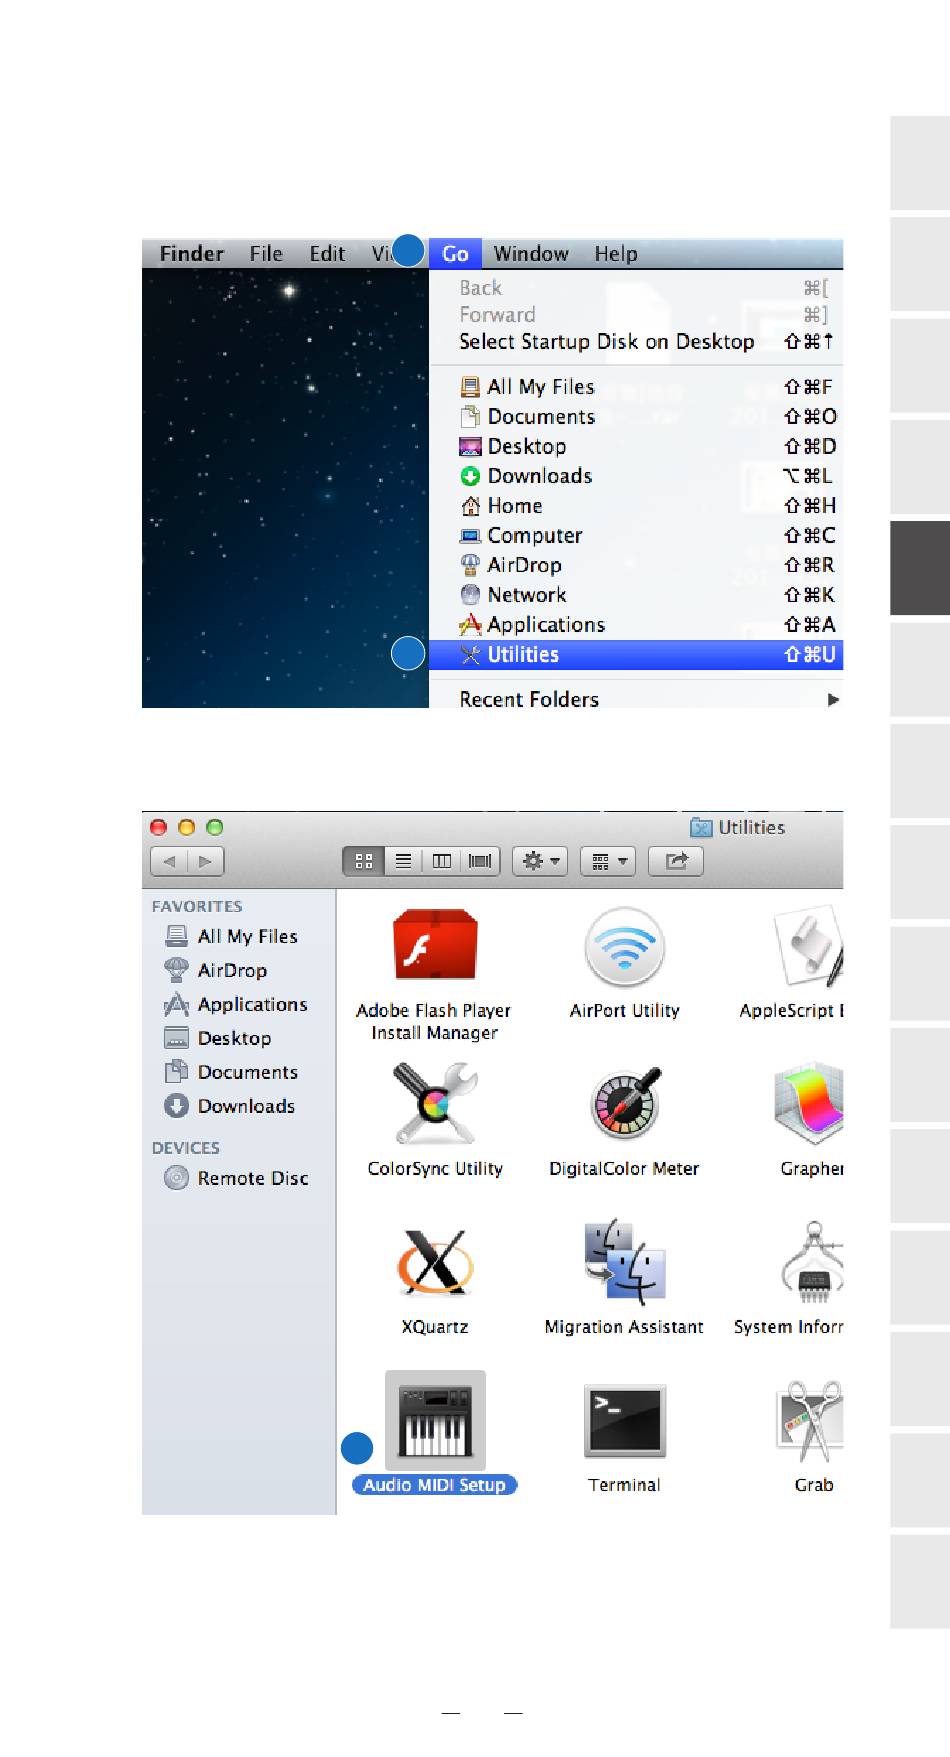The height and width of the screenshot is (1757, 950).
Task: Open the Arrange items dropdown
Action: tap(608, 861)
